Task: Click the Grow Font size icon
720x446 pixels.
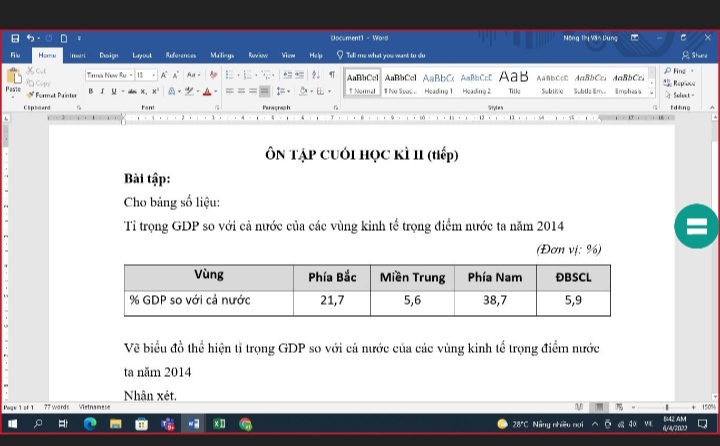Action: [x=163, y=75]
